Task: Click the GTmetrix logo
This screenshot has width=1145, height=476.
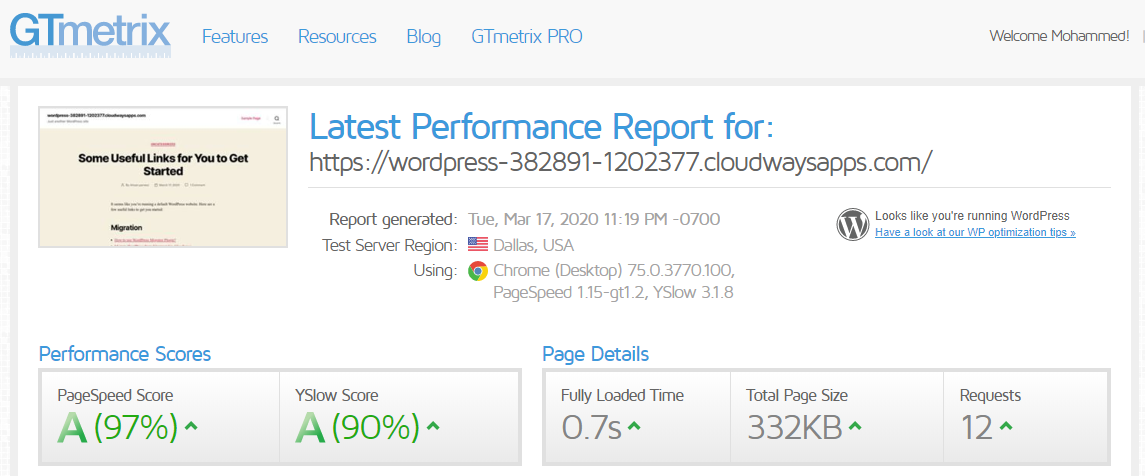Action: click(91, 34)
